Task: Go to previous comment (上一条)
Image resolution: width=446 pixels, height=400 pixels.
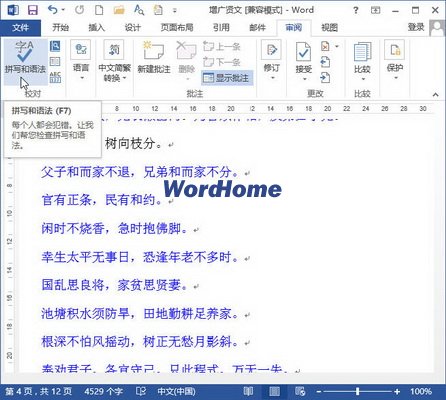Action: (x=222, y=46)
